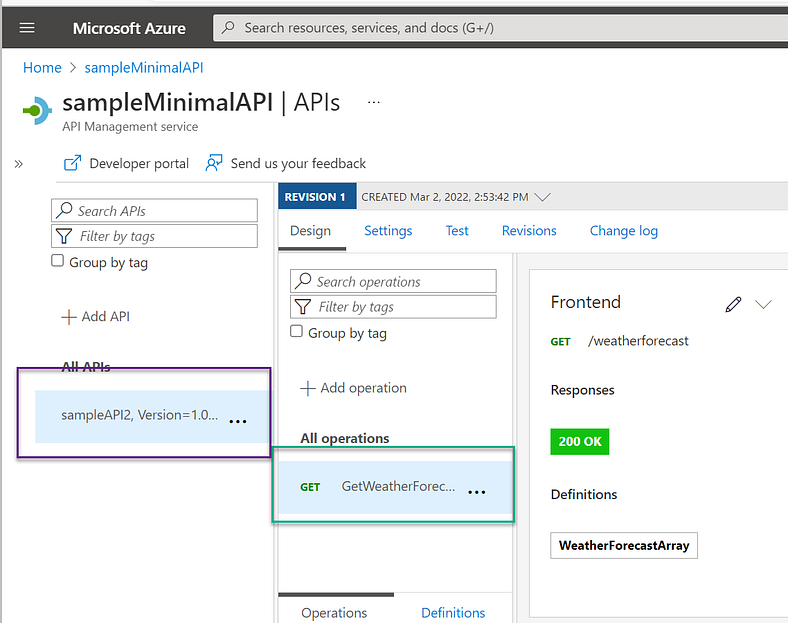Click the Search operations input field

pyautogui.click(x=393, y=281)
